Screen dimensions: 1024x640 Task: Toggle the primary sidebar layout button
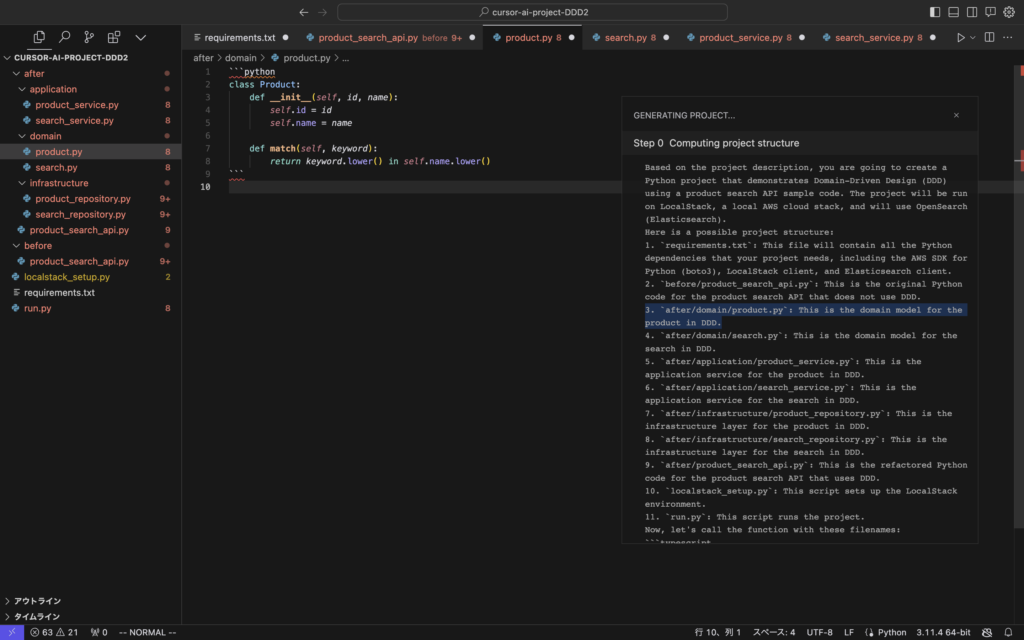[935, 12]
